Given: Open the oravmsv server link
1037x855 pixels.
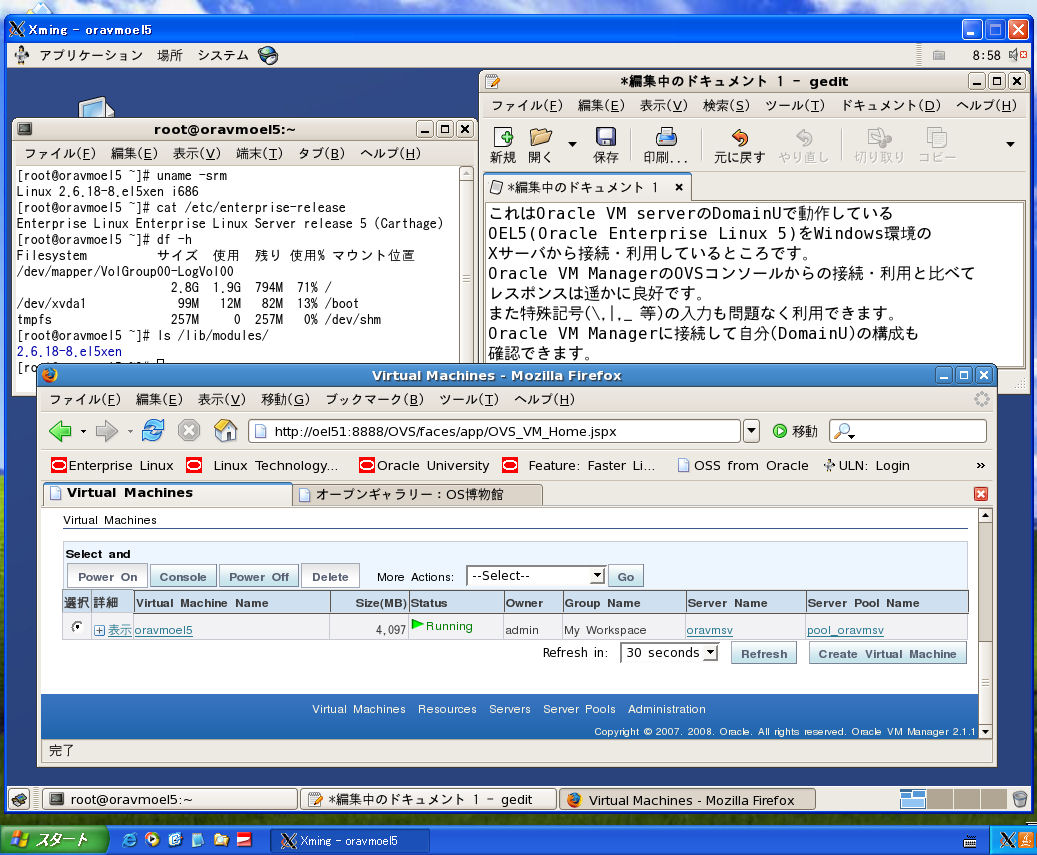Looking at the screenshot, I should tap(710, 630).
